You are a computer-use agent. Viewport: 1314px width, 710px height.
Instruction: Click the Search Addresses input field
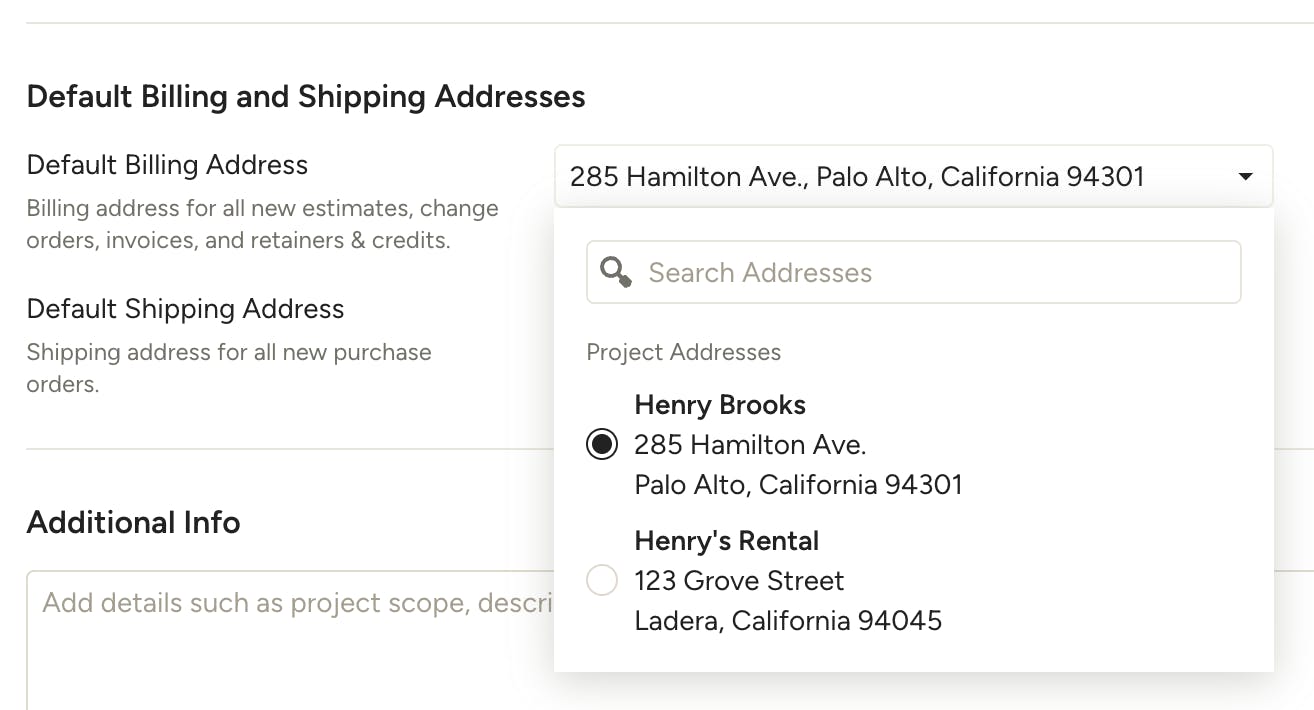913,272
